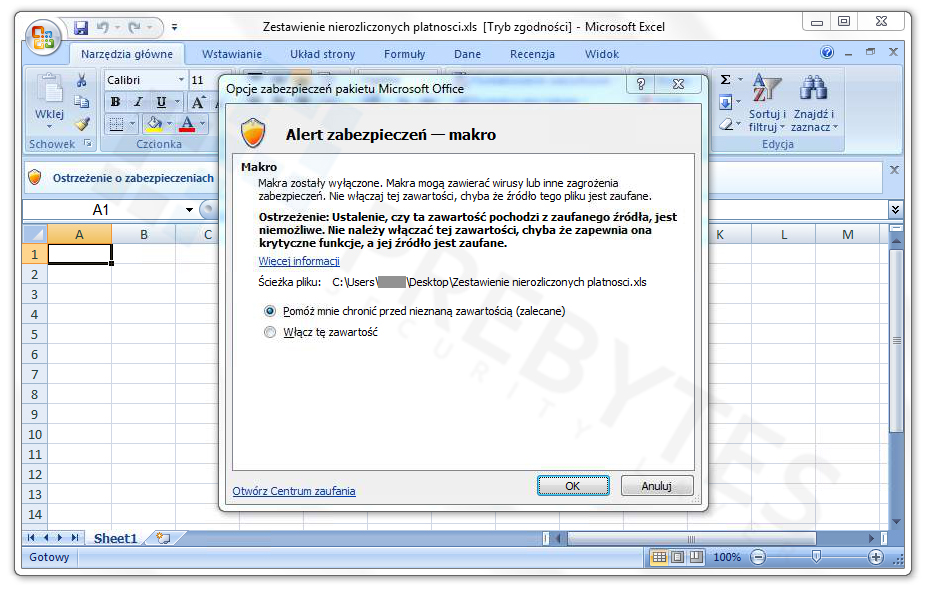Switch to the Widok tab
The width and height of the screenshot is (928, 589).
[x=601, y=54]
